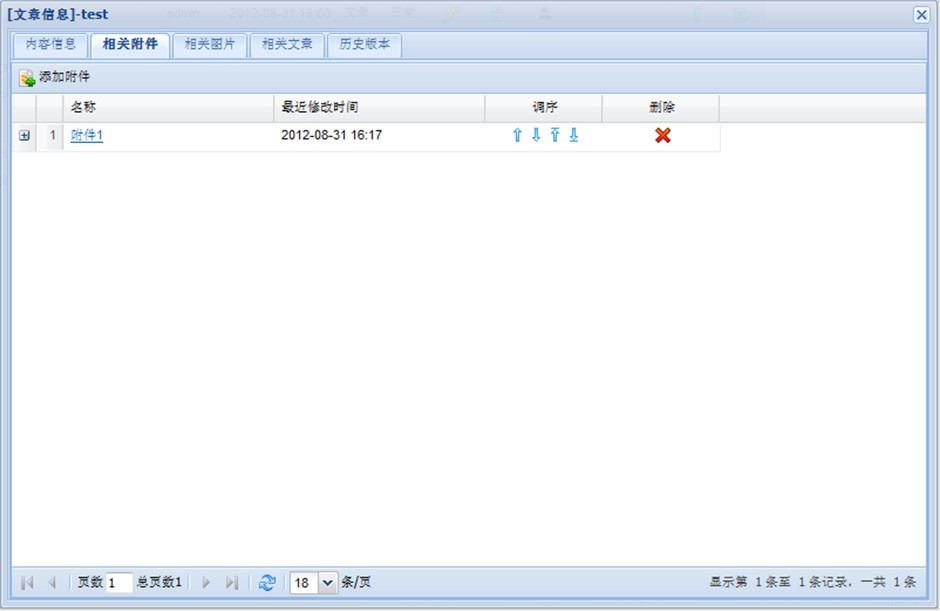Switch to the 相关图片 tab
Viewport: 940px width, 611px height.
tap(209, 45)
